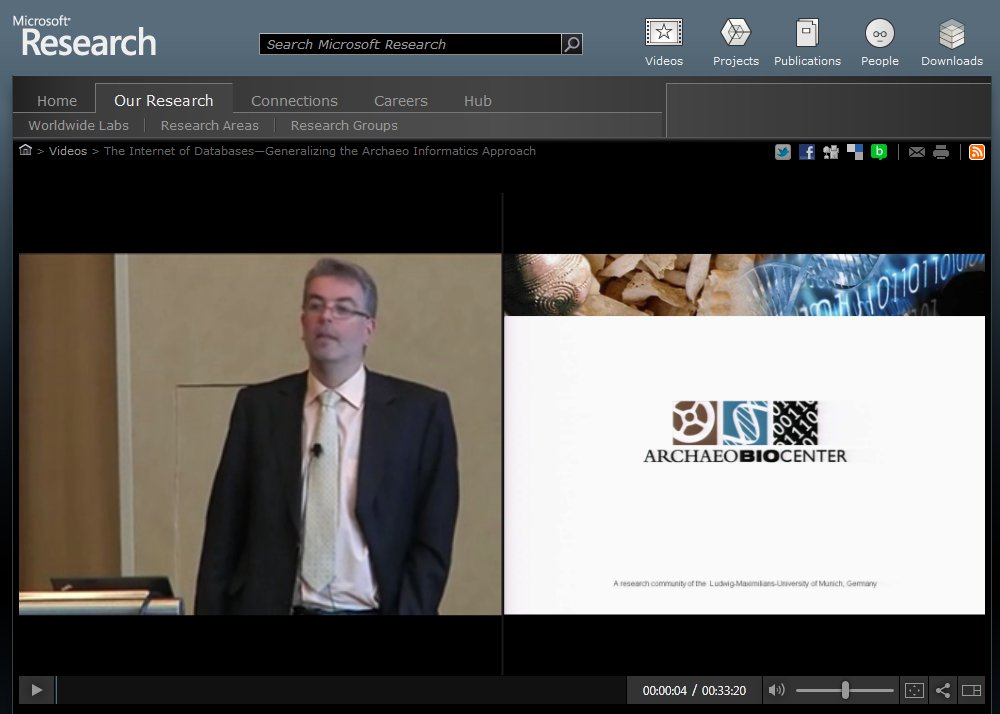Open the Careers tab
The image size is (1000, 714).
click(401, 101)
